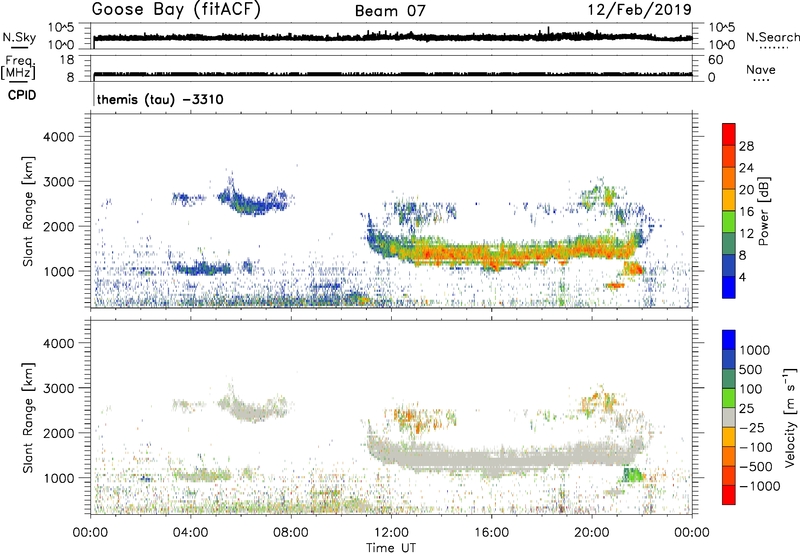This screenshot has width=800, height=554.
Task: Click the 'Power [dB]' colorbar label
Action: pyautogui.click(x=763, y=211)
